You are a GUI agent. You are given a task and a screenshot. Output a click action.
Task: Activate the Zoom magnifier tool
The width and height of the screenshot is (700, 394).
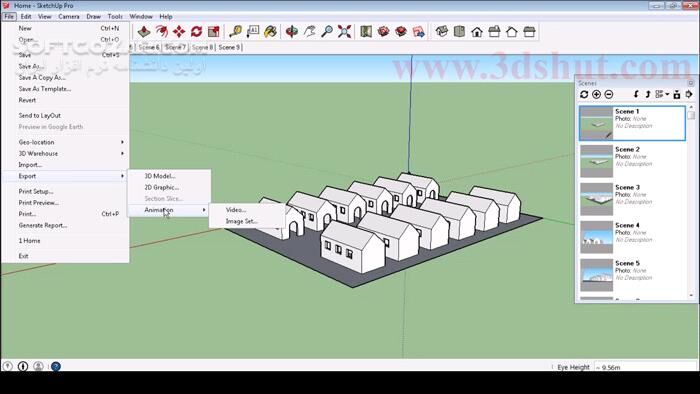pos(327,31)
